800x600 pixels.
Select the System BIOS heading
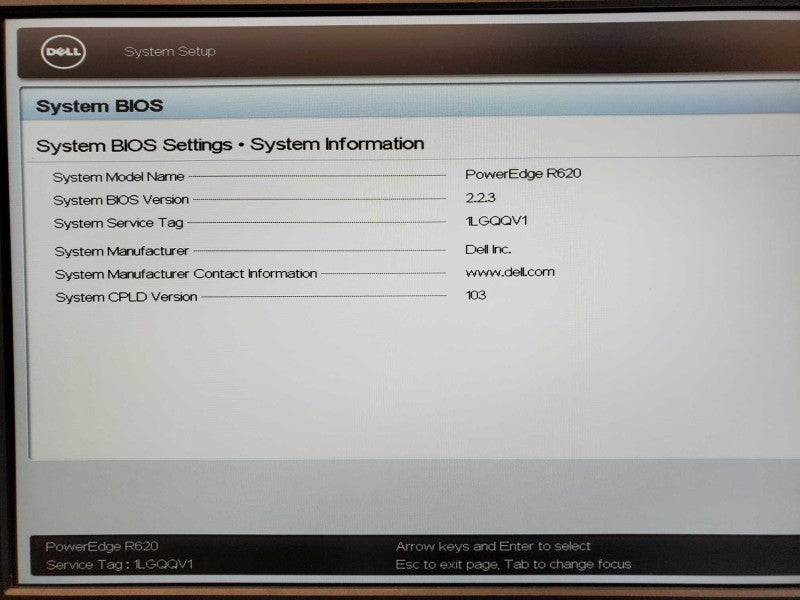click(x=99, y=106)
